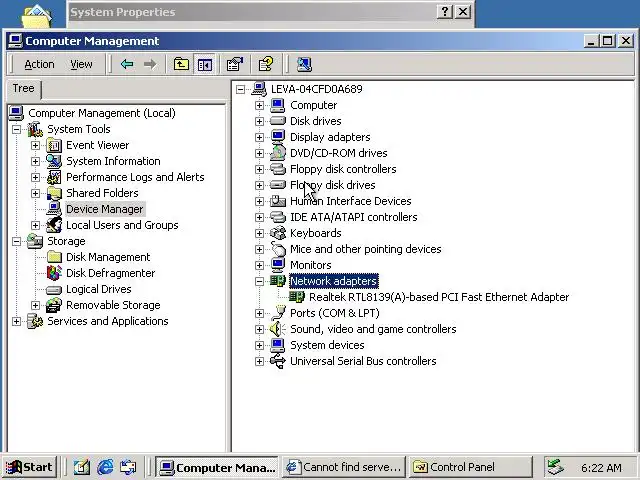Collapse the LEVA-04CFD0A689 root node
The width and height of the screenshot is (640, 480).
(240, 89)
